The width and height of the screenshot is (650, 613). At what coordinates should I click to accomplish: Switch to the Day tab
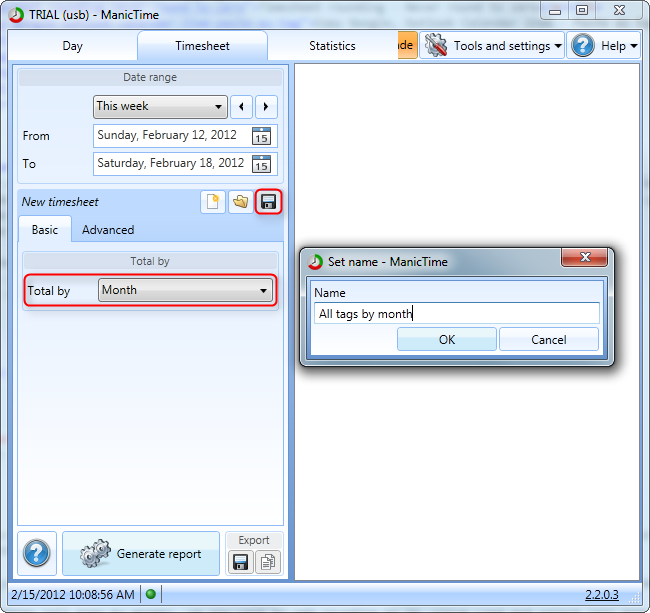tap(73, 46)
